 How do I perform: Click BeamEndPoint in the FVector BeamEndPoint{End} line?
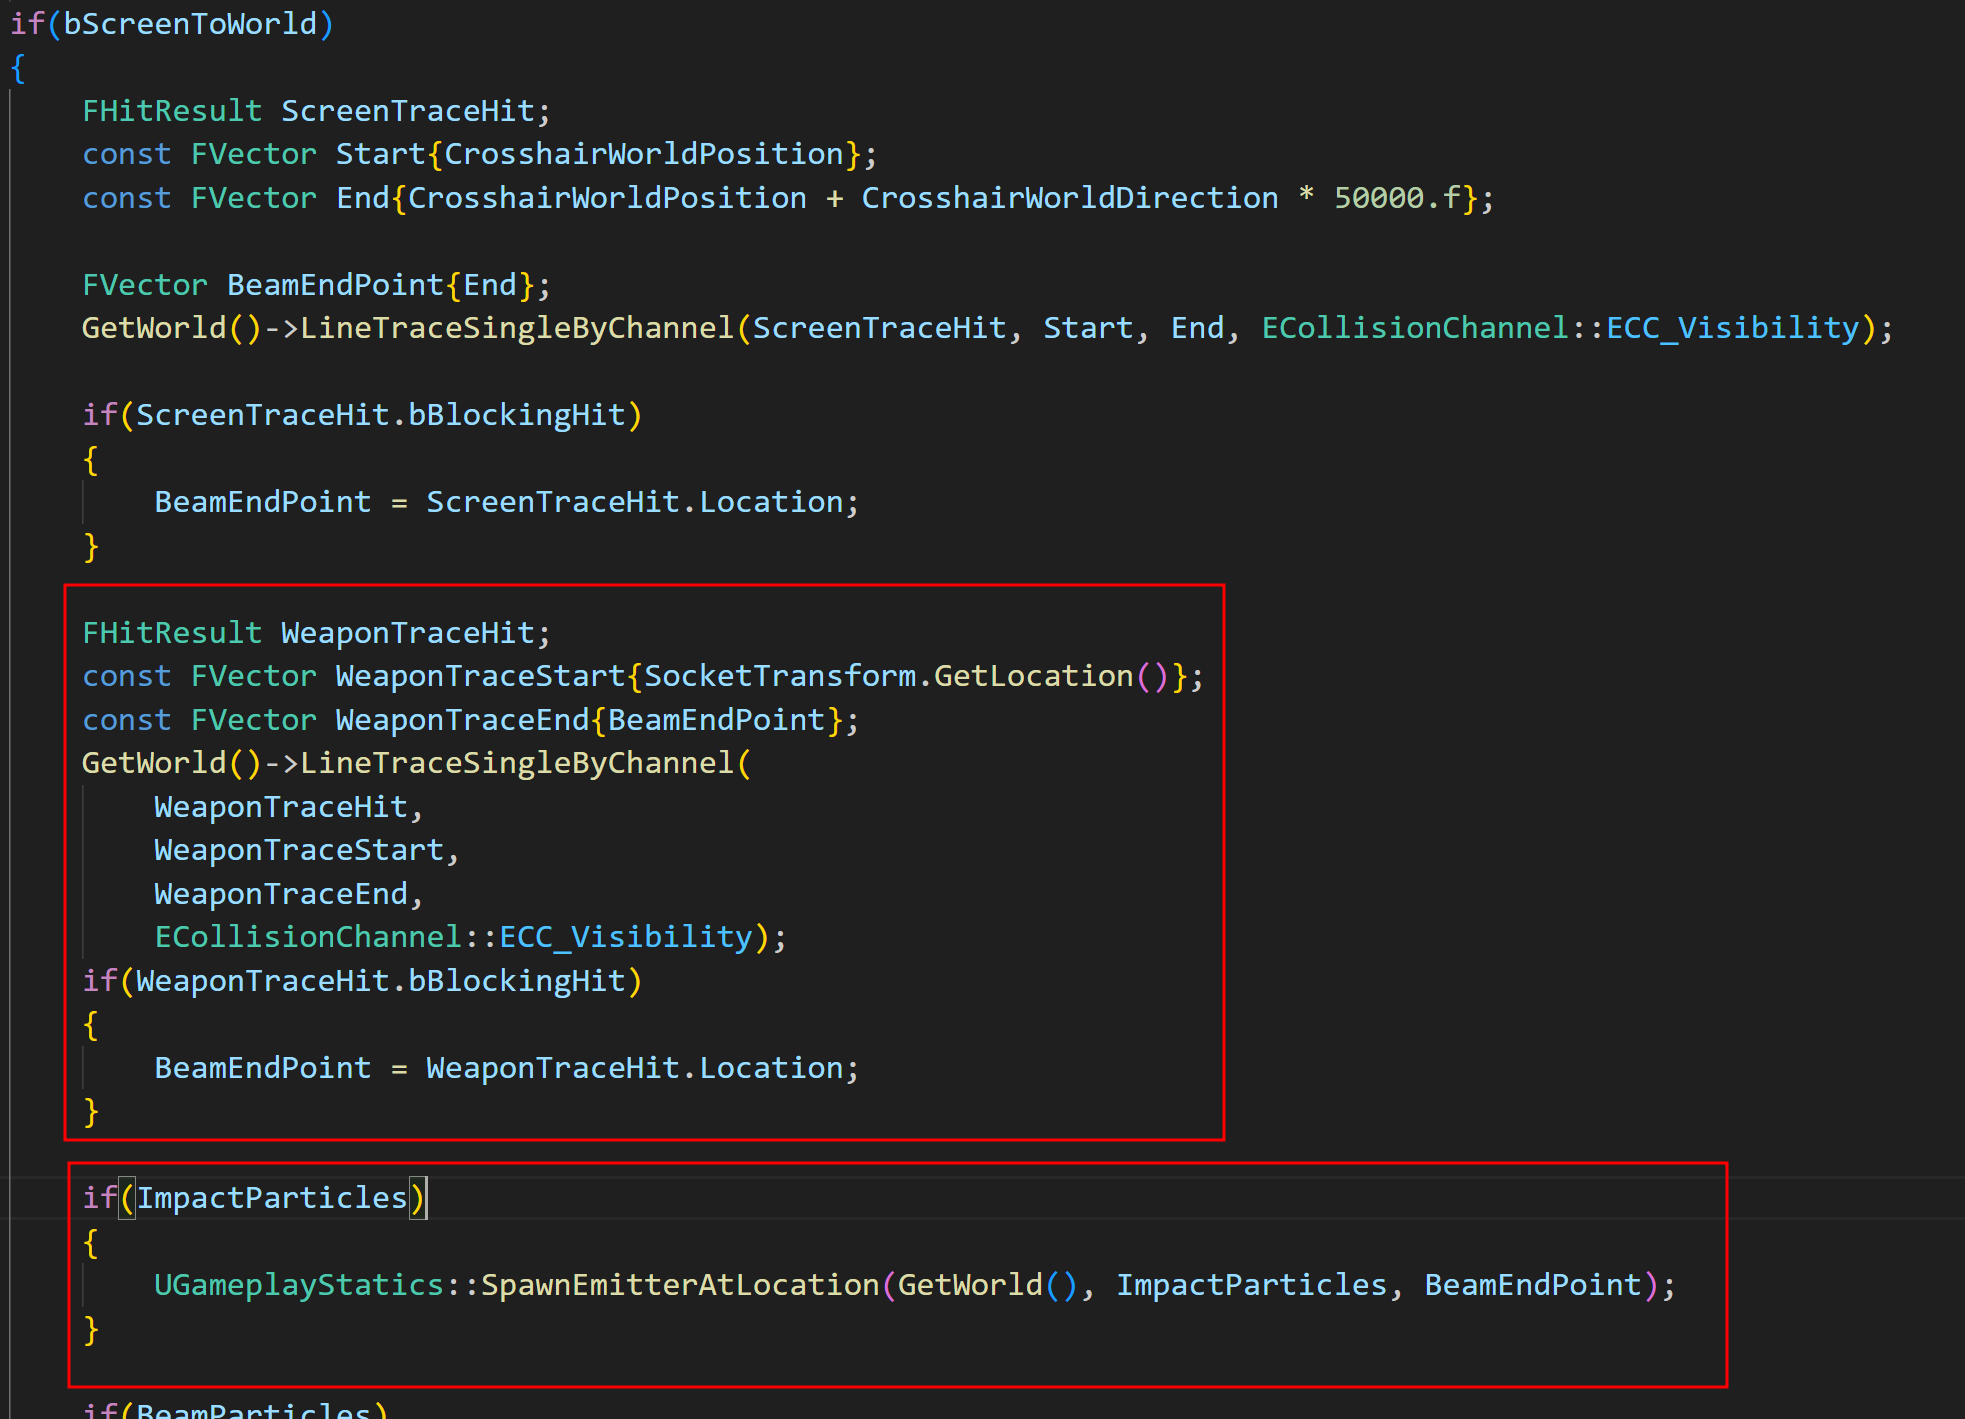pyautogui.click(x=335, y=285)
